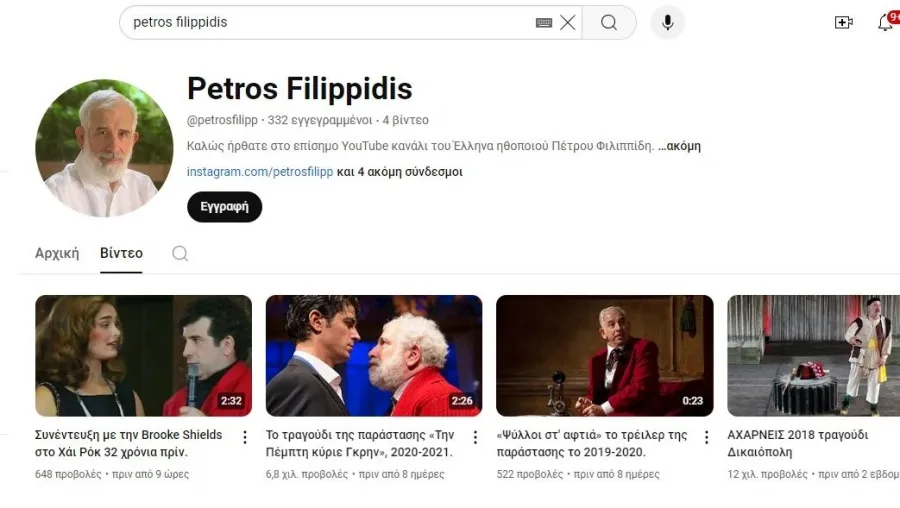The height and width of the screenshot is (508, 900).
Task: Click the magnifying glass search button
Action: [609, 22]
